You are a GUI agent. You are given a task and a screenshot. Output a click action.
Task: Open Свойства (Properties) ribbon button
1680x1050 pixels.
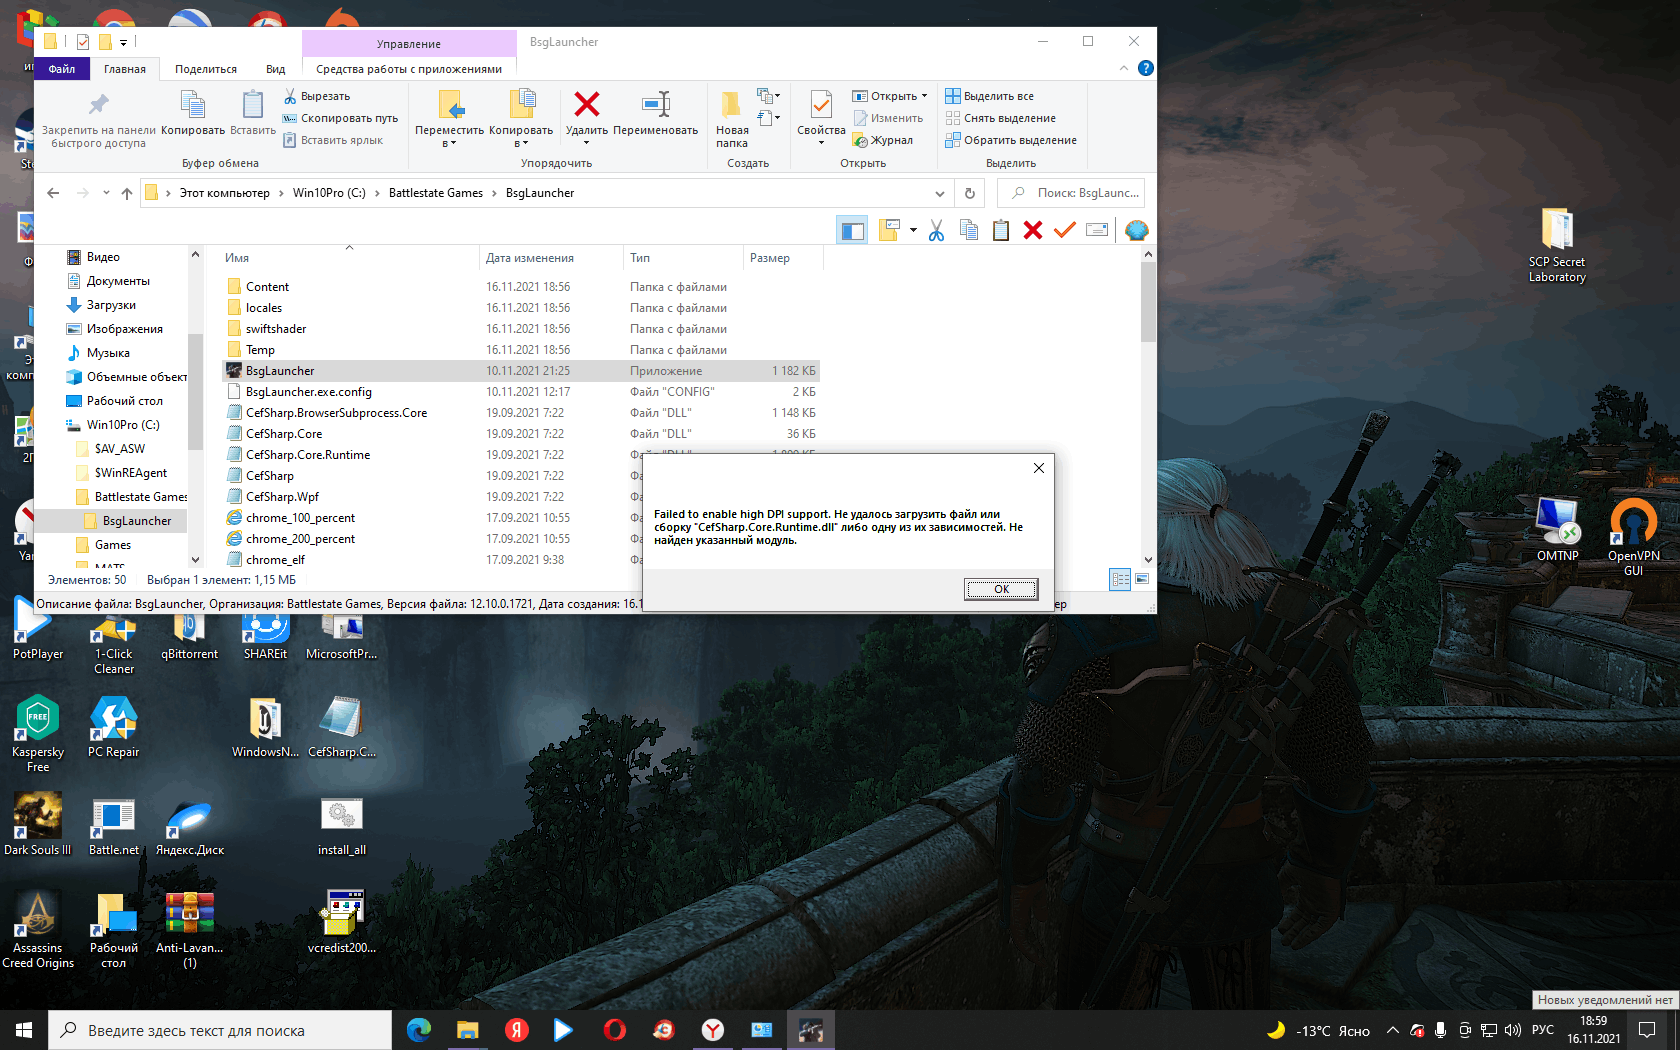click(821, 116)
